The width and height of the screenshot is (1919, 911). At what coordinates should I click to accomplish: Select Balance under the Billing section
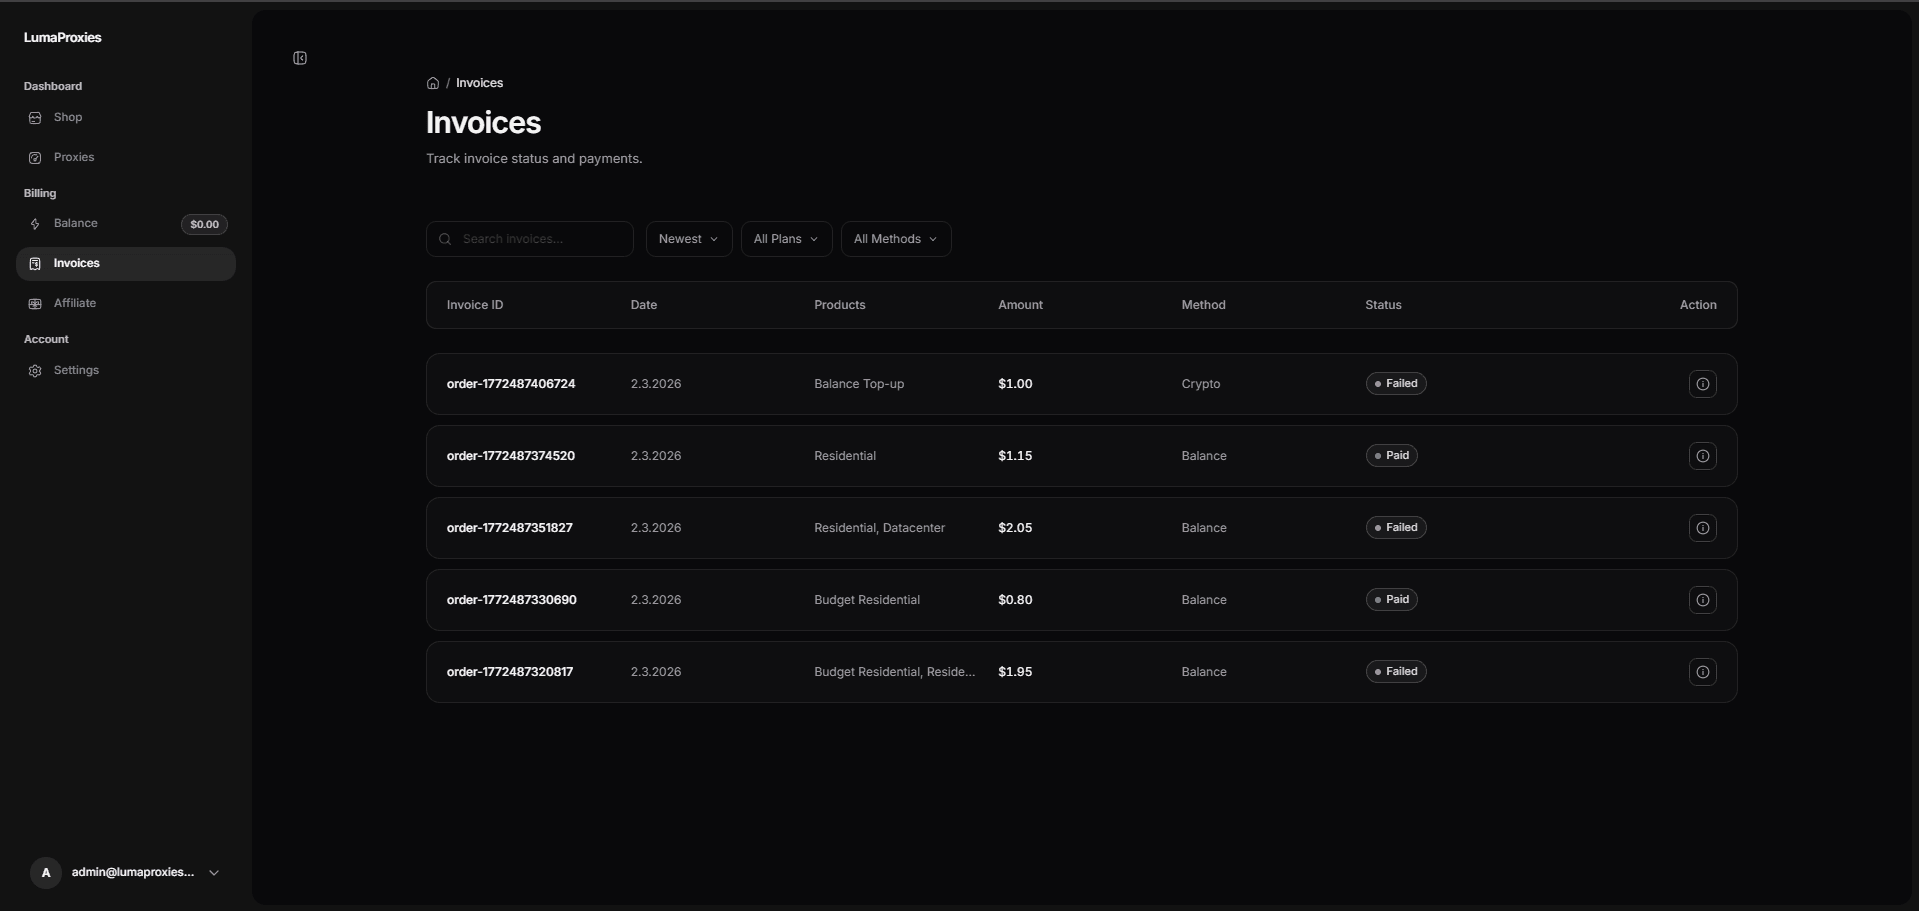click(x=77, y=223)
